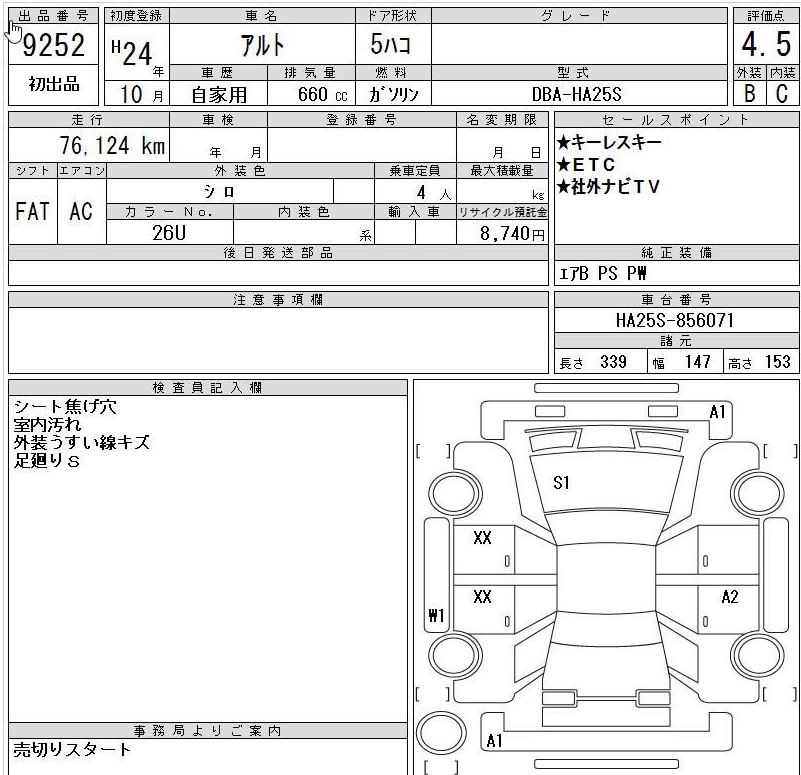
Task: Select the FAT shift type cell
Action: point(32,212)
